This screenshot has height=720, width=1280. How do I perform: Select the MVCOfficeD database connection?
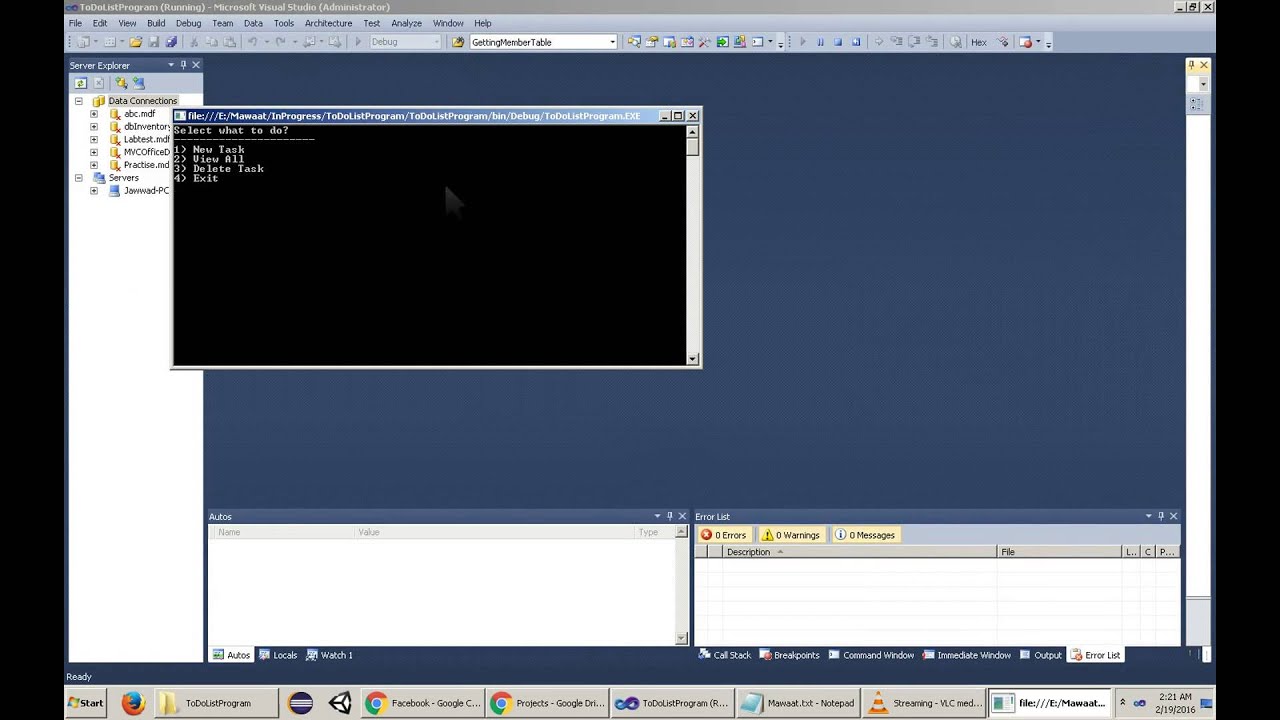(x=147, y=152)
